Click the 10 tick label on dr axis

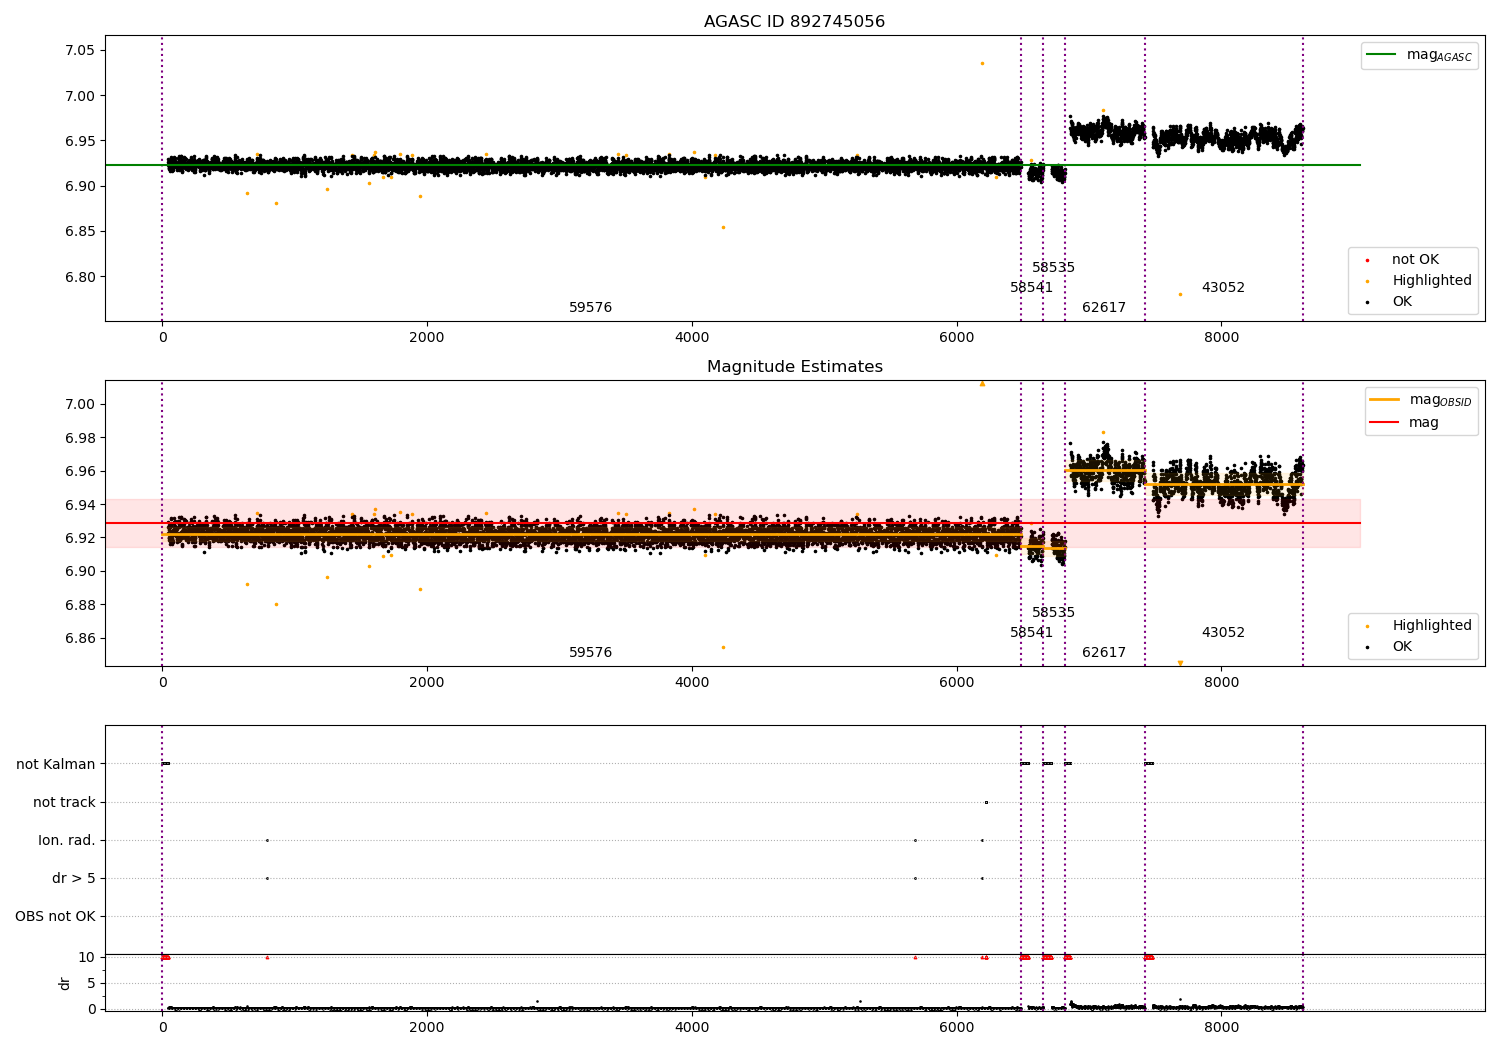point(87,958)
